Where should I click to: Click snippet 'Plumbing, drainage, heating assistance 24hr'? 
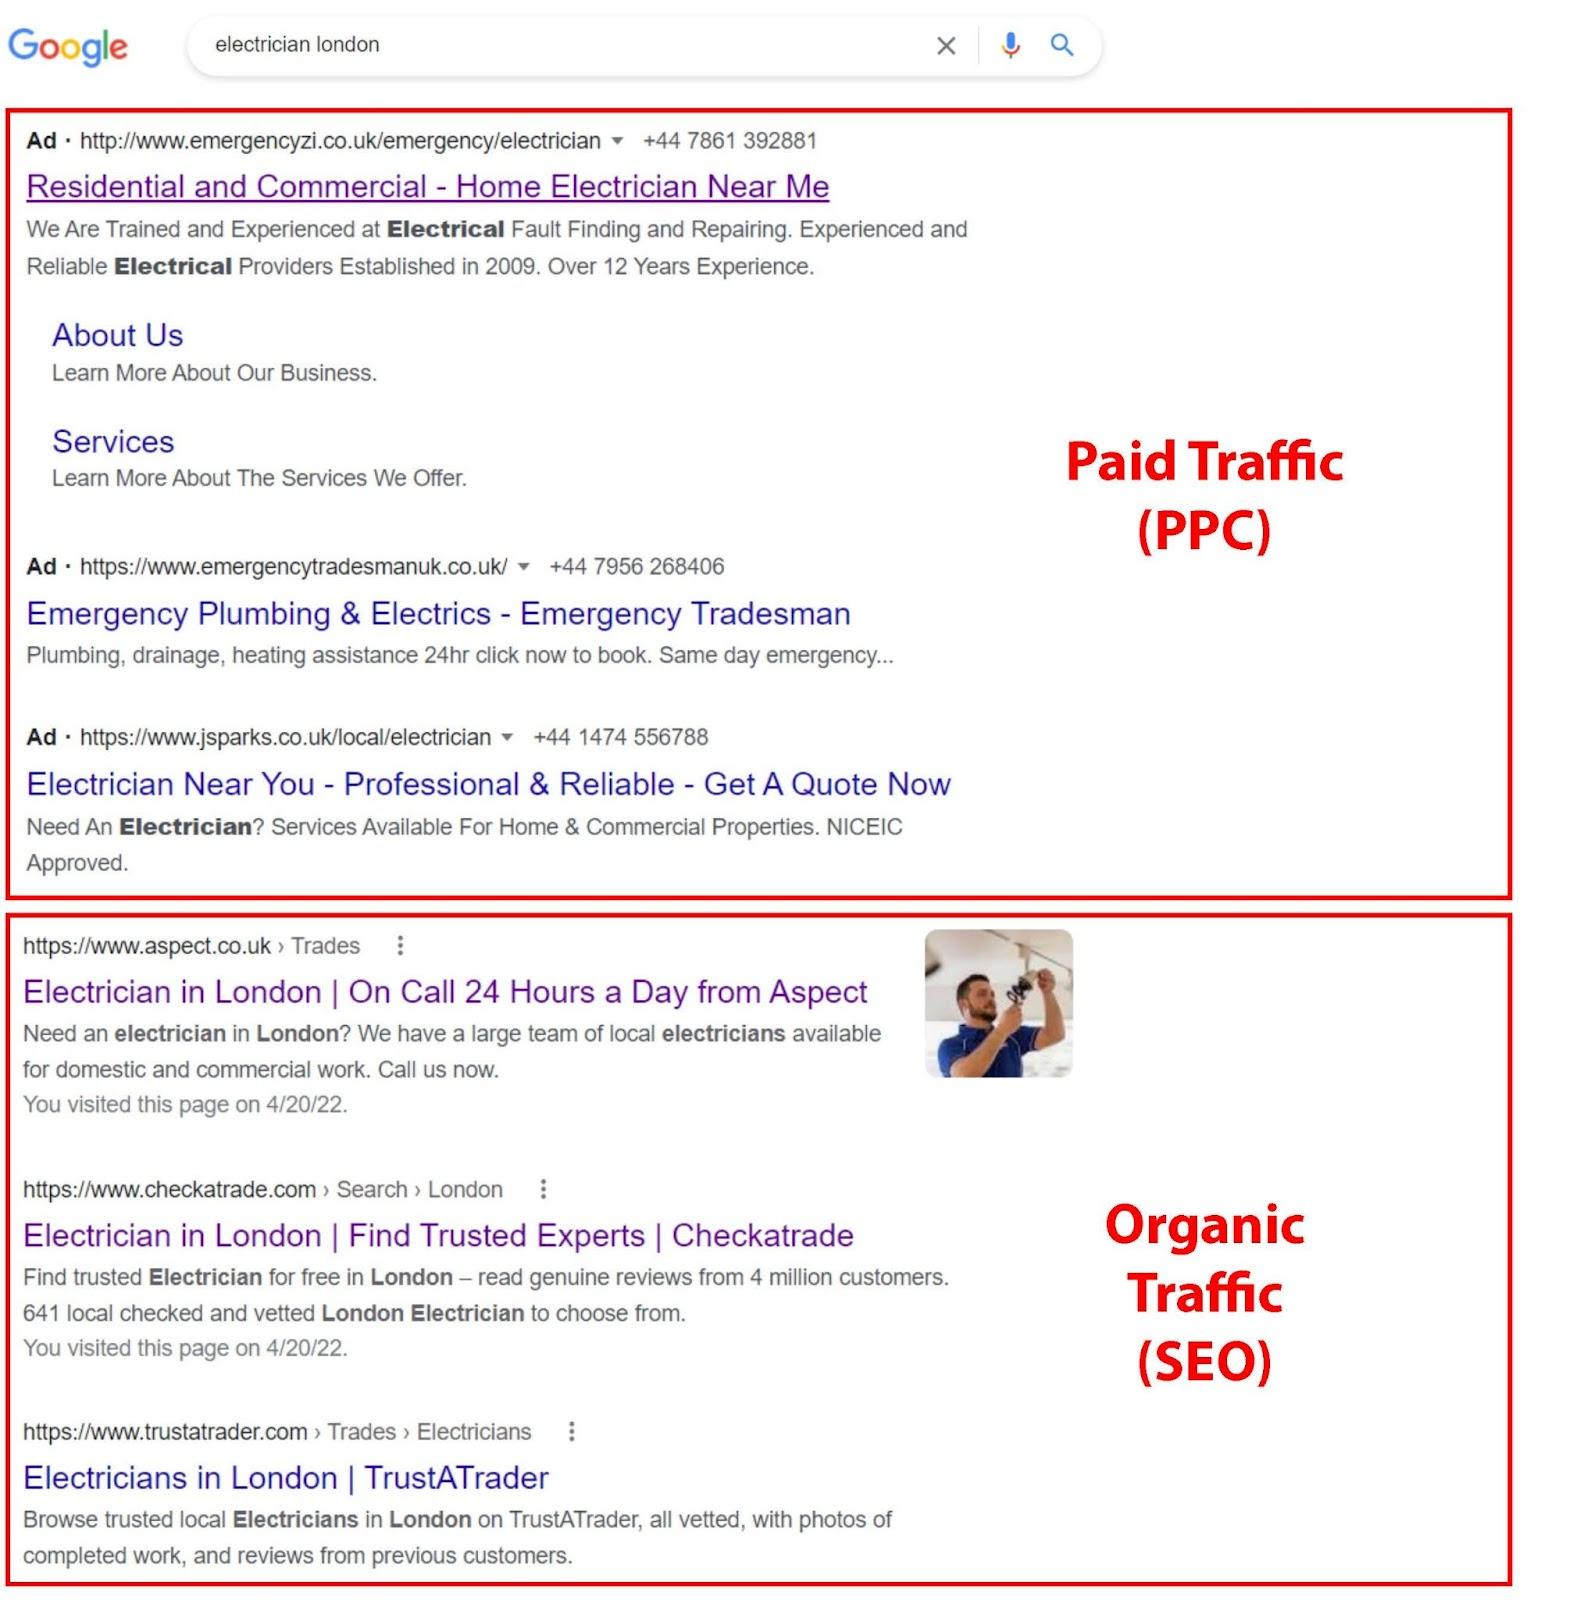pos(460,656)
